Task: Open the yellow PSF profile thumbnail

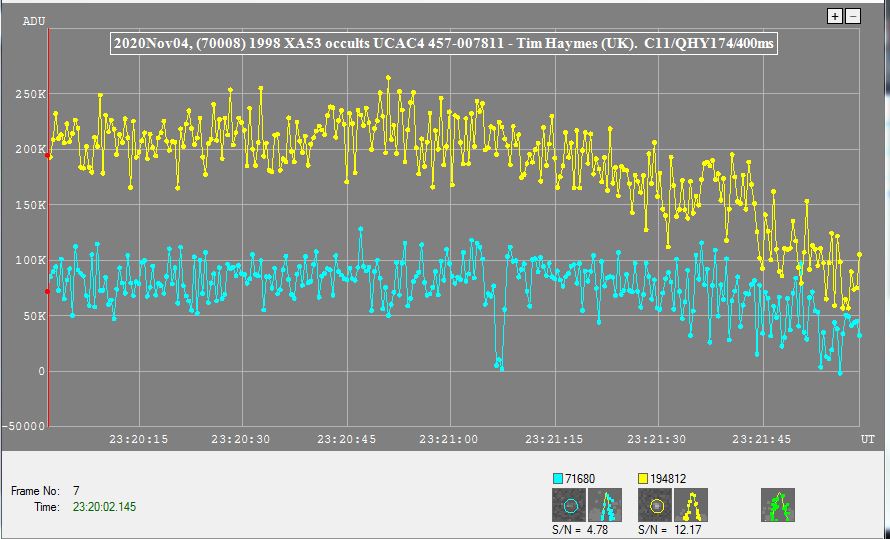Action: pos(691,505)
